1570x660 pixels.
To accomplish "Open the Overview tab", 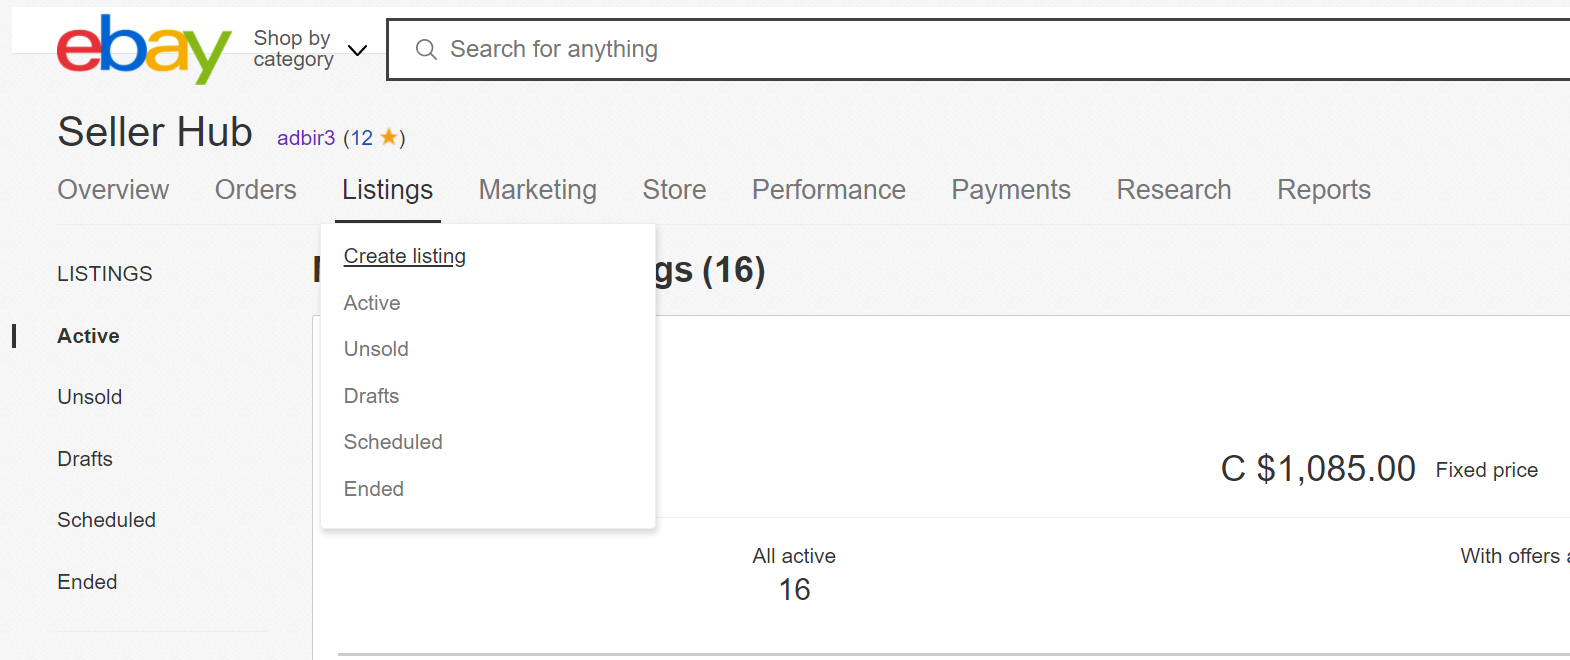I will point(113,190).
